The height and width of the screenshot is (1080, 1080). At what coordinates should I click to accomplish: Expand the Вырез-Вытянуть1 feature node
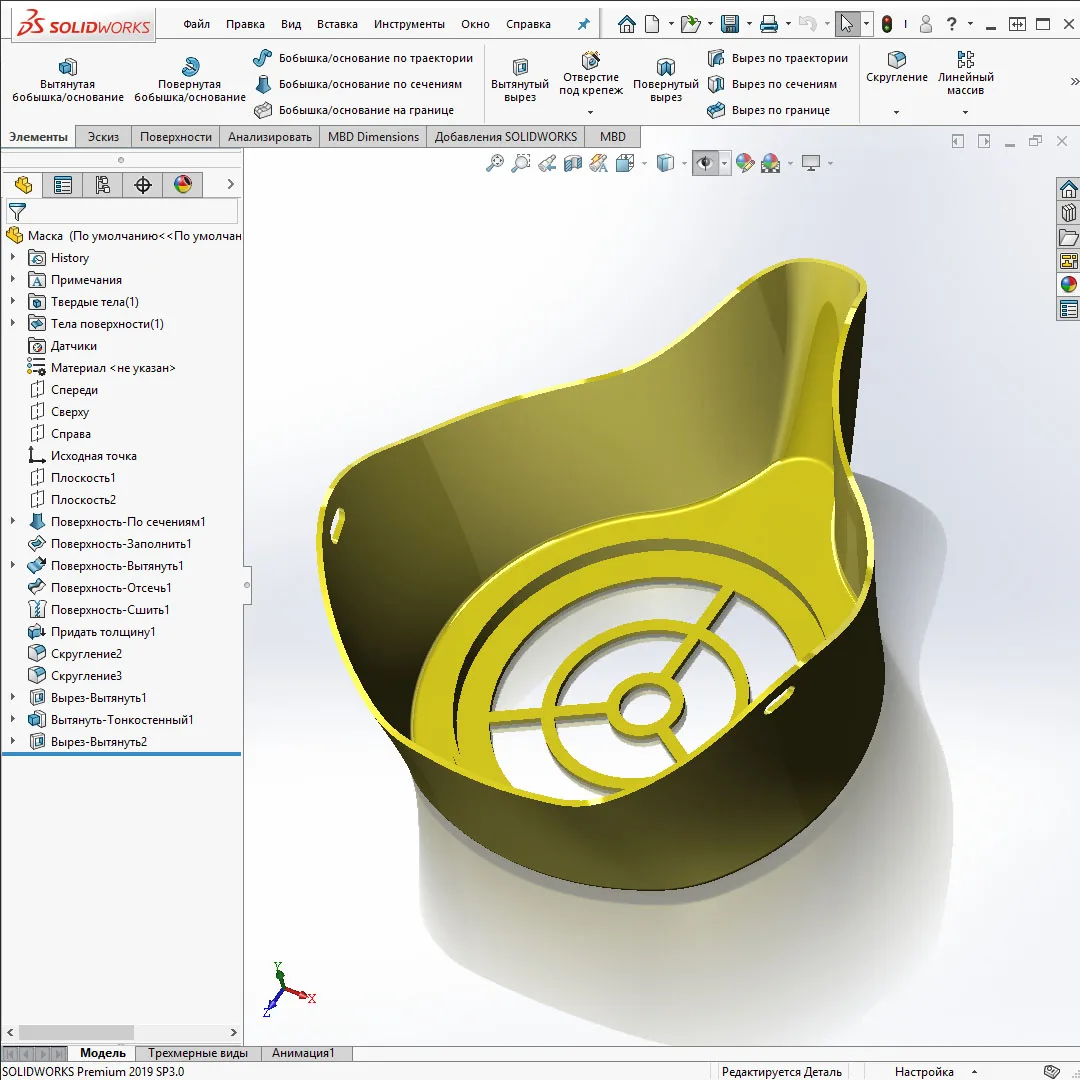13,698
